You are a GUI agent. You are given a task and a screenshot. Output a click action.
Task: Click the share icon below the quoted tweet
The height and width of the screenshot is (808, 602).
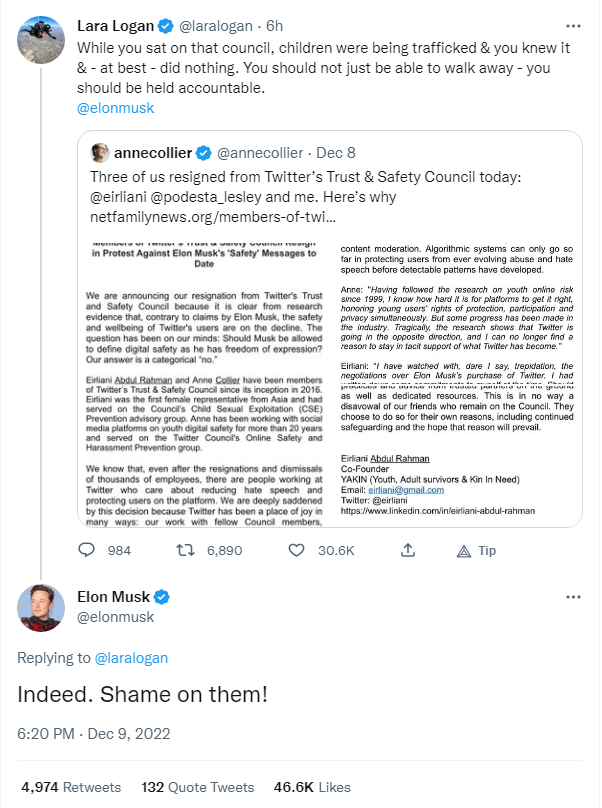coord(408,550)
